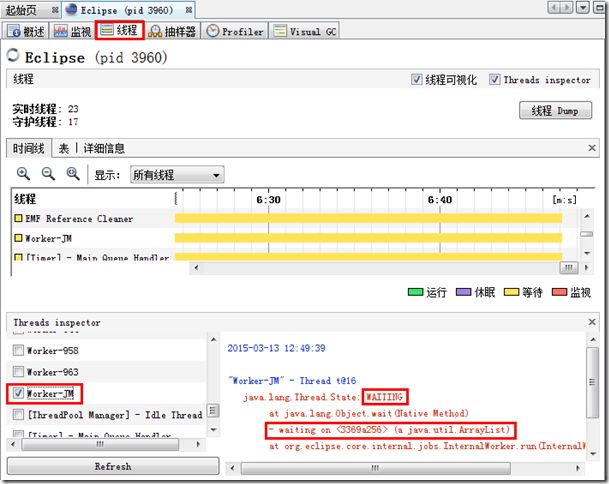Open the Visual GC tab
609x484 pixels.
304,31
